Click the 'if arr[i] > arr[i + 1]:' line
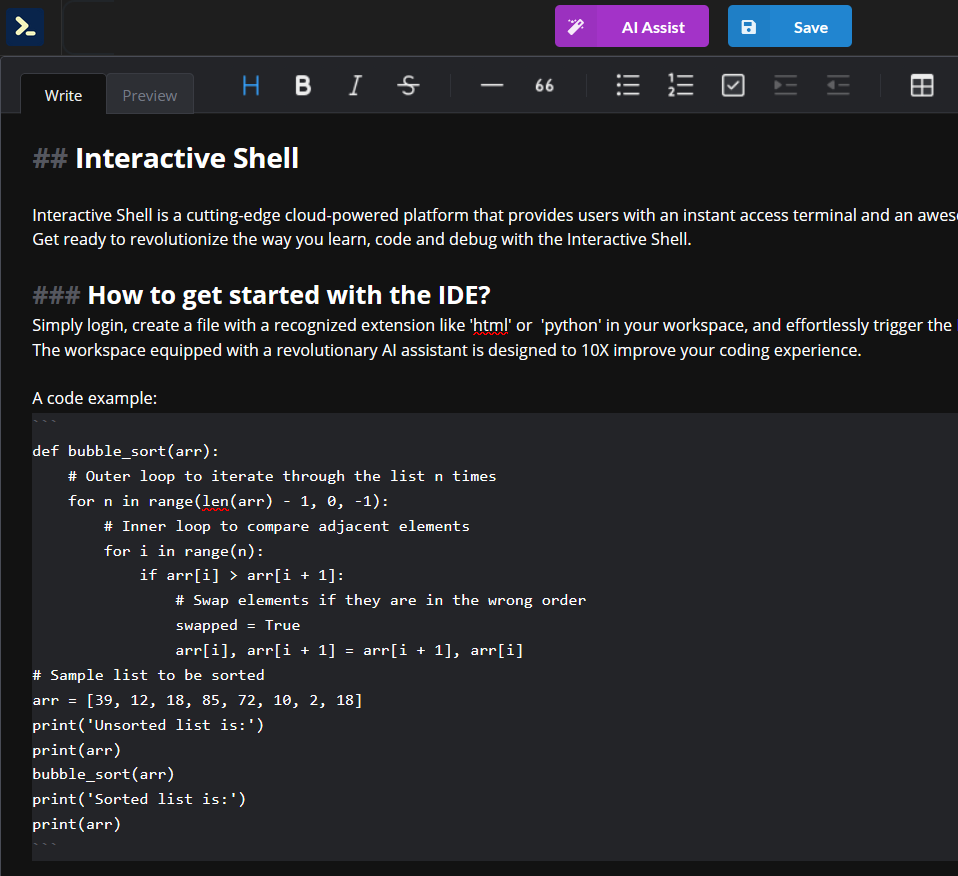This screenshot has width=958, height=876. 242,575
